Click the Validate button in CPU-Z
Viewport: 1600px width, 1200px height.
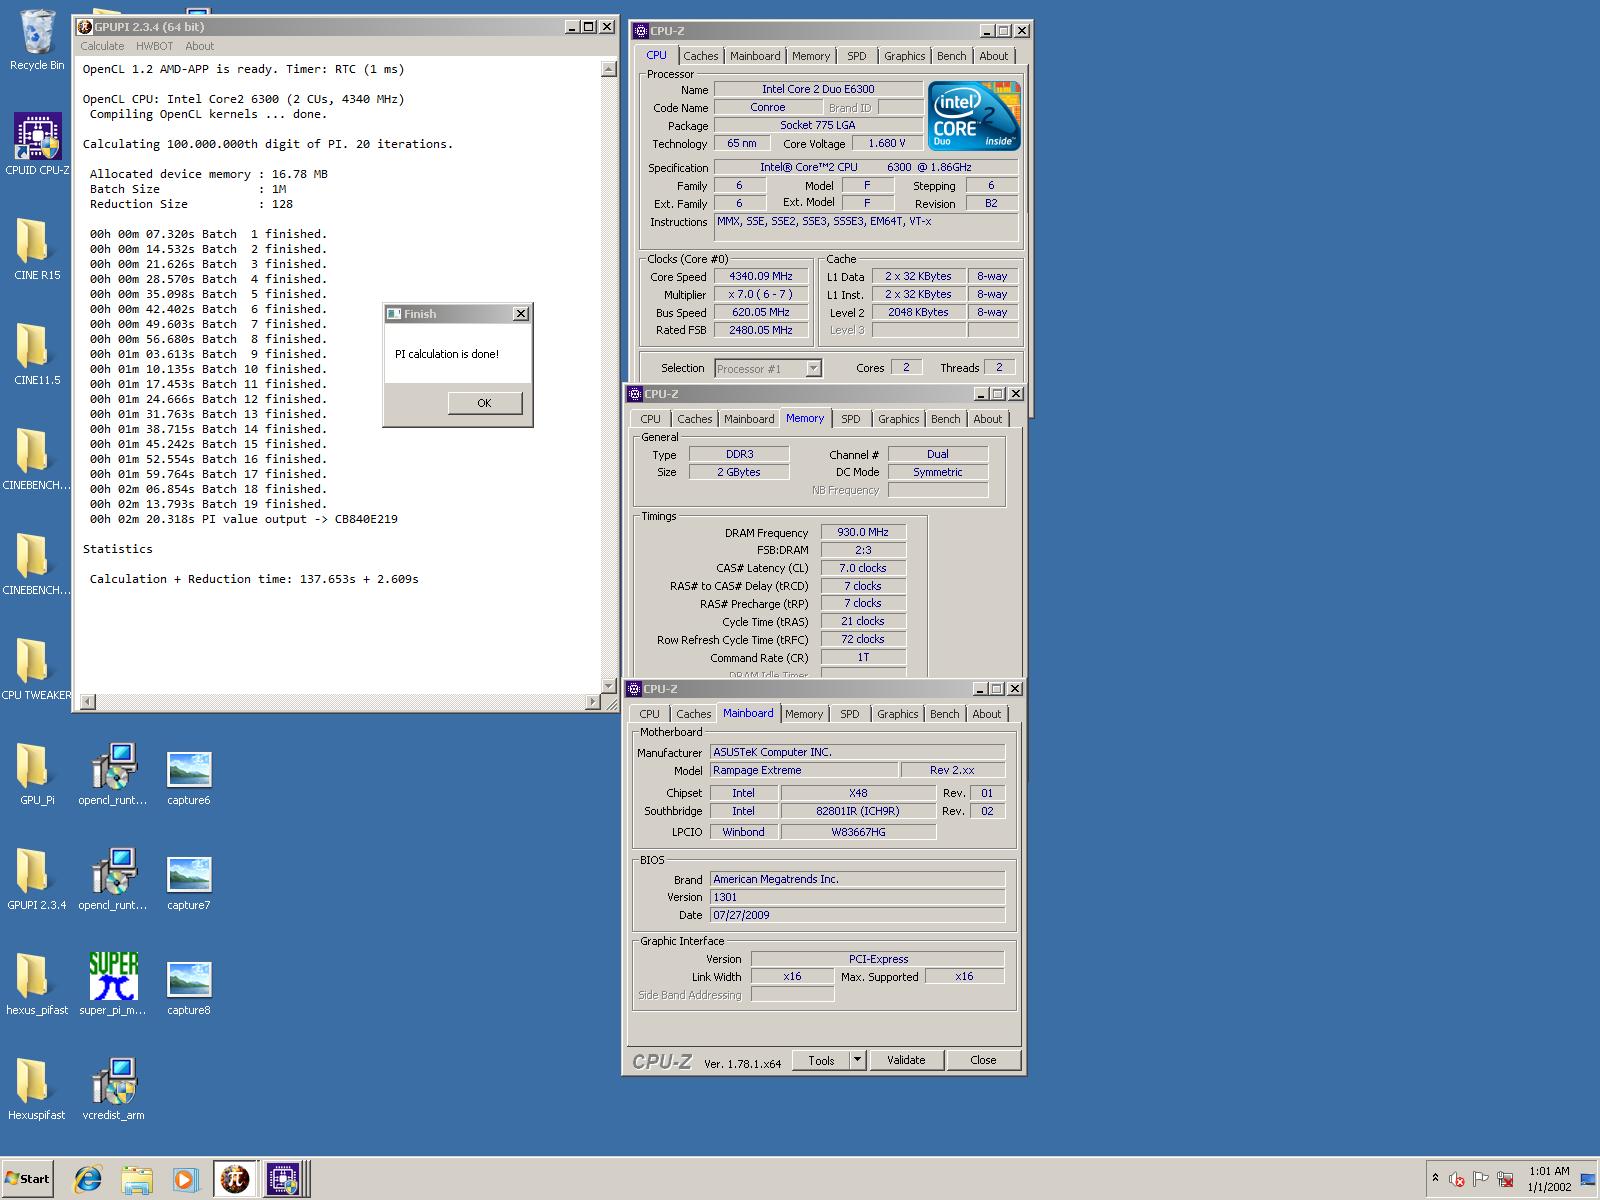coord(906,1060)
